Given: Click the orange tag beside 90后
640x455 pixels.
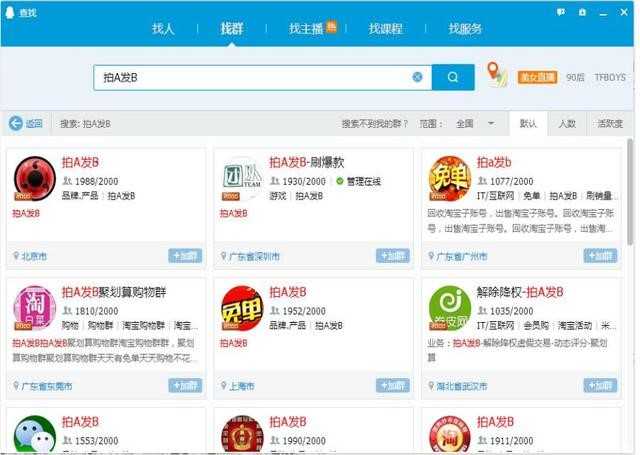Looking at the screenshot, I should (x=537, y=77).
